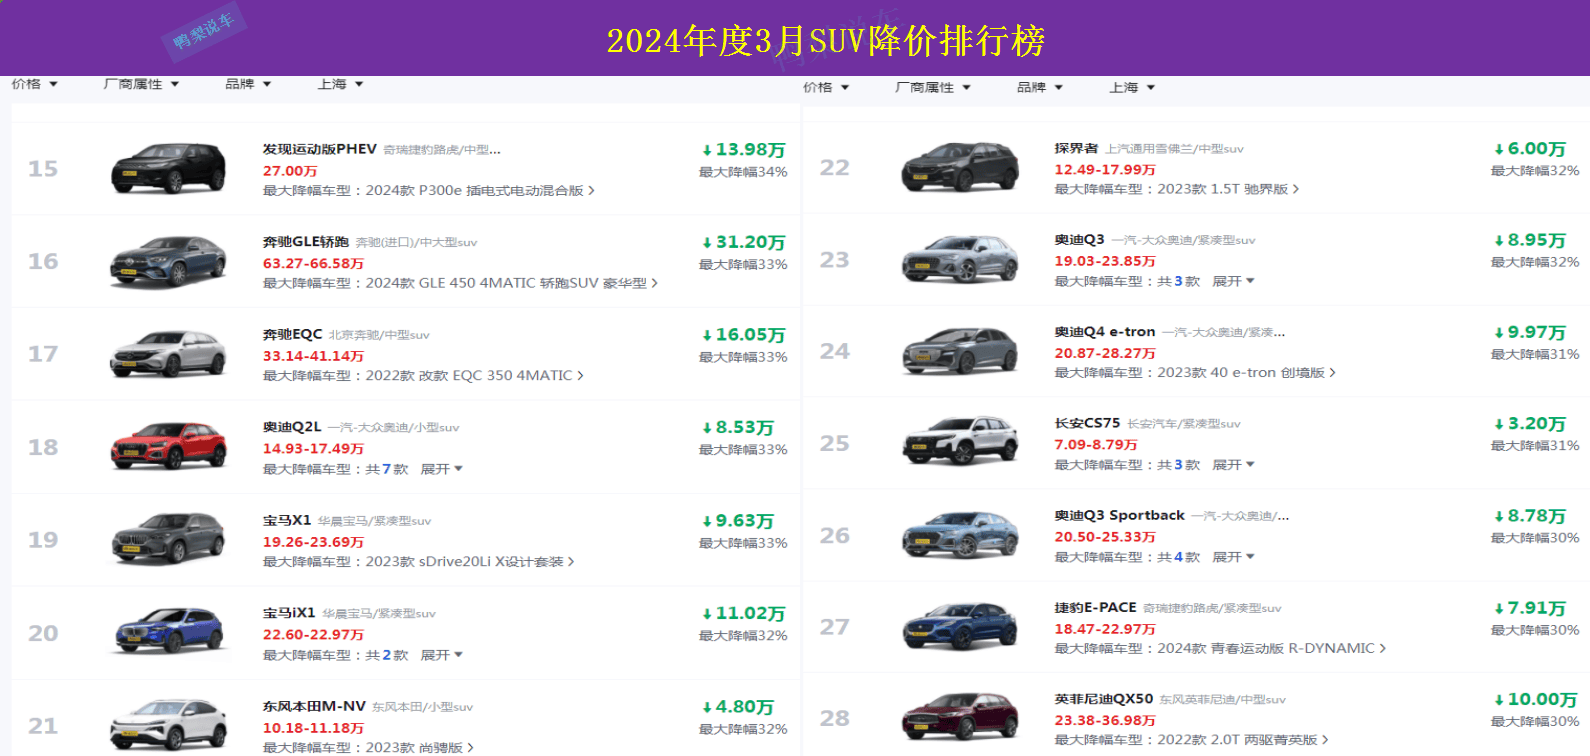
Task: Click the 奥迪Q4 e-tron car thumbnail
Action: 960,351
